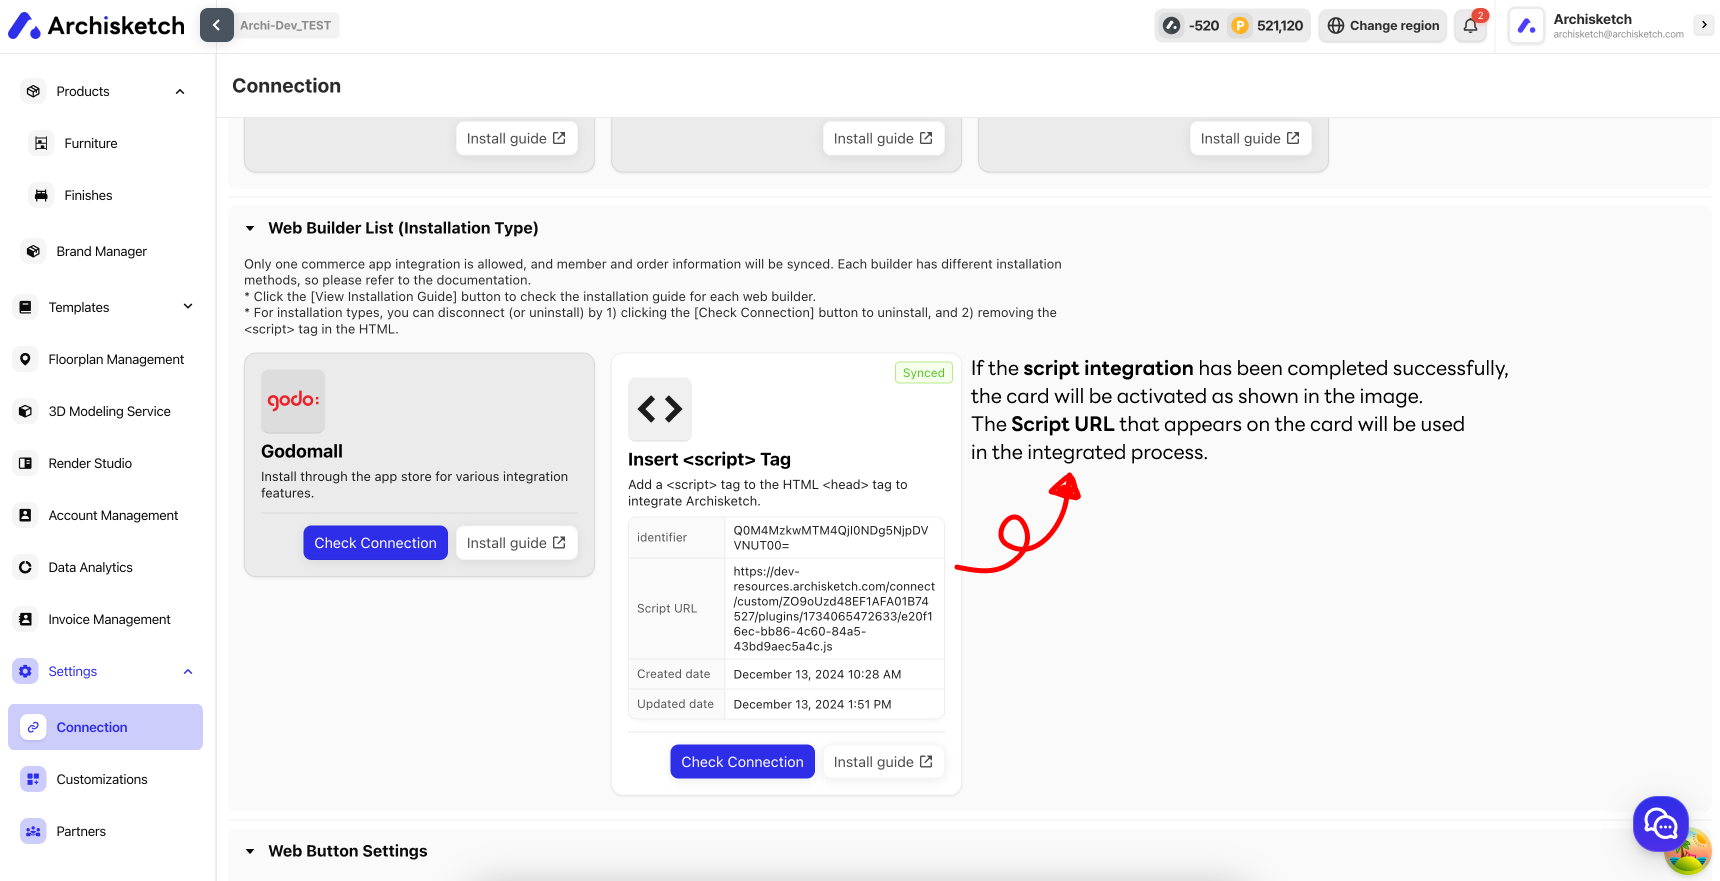Image resolution: width=1720 pixels, height=881 pixels.
Task: Click the Archi-Dev_TEST project label
Action: click(286, 26)
